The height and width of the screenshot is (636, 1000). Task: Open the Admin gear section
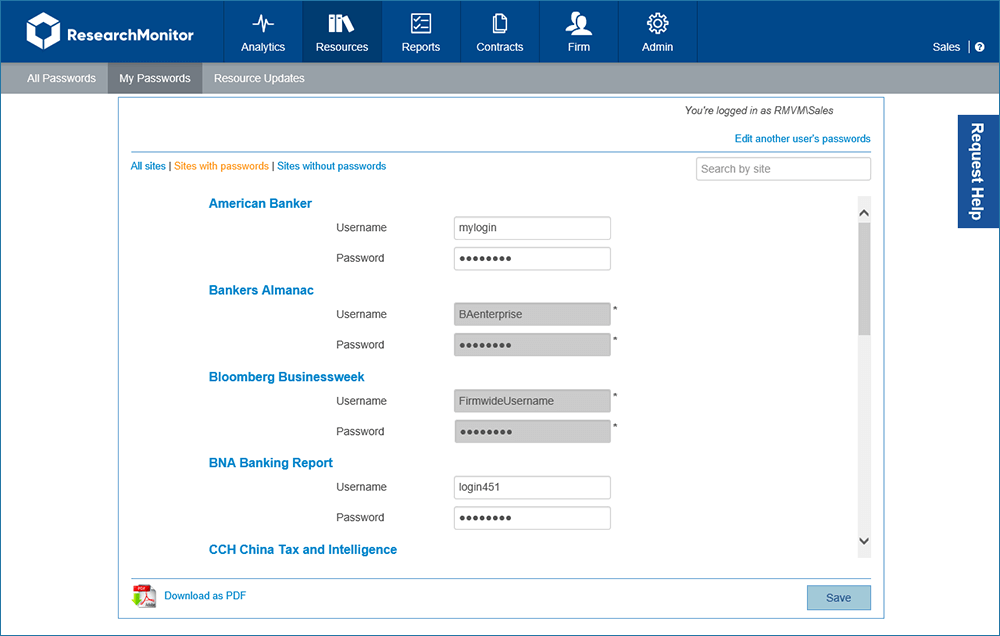click(658, 32)
